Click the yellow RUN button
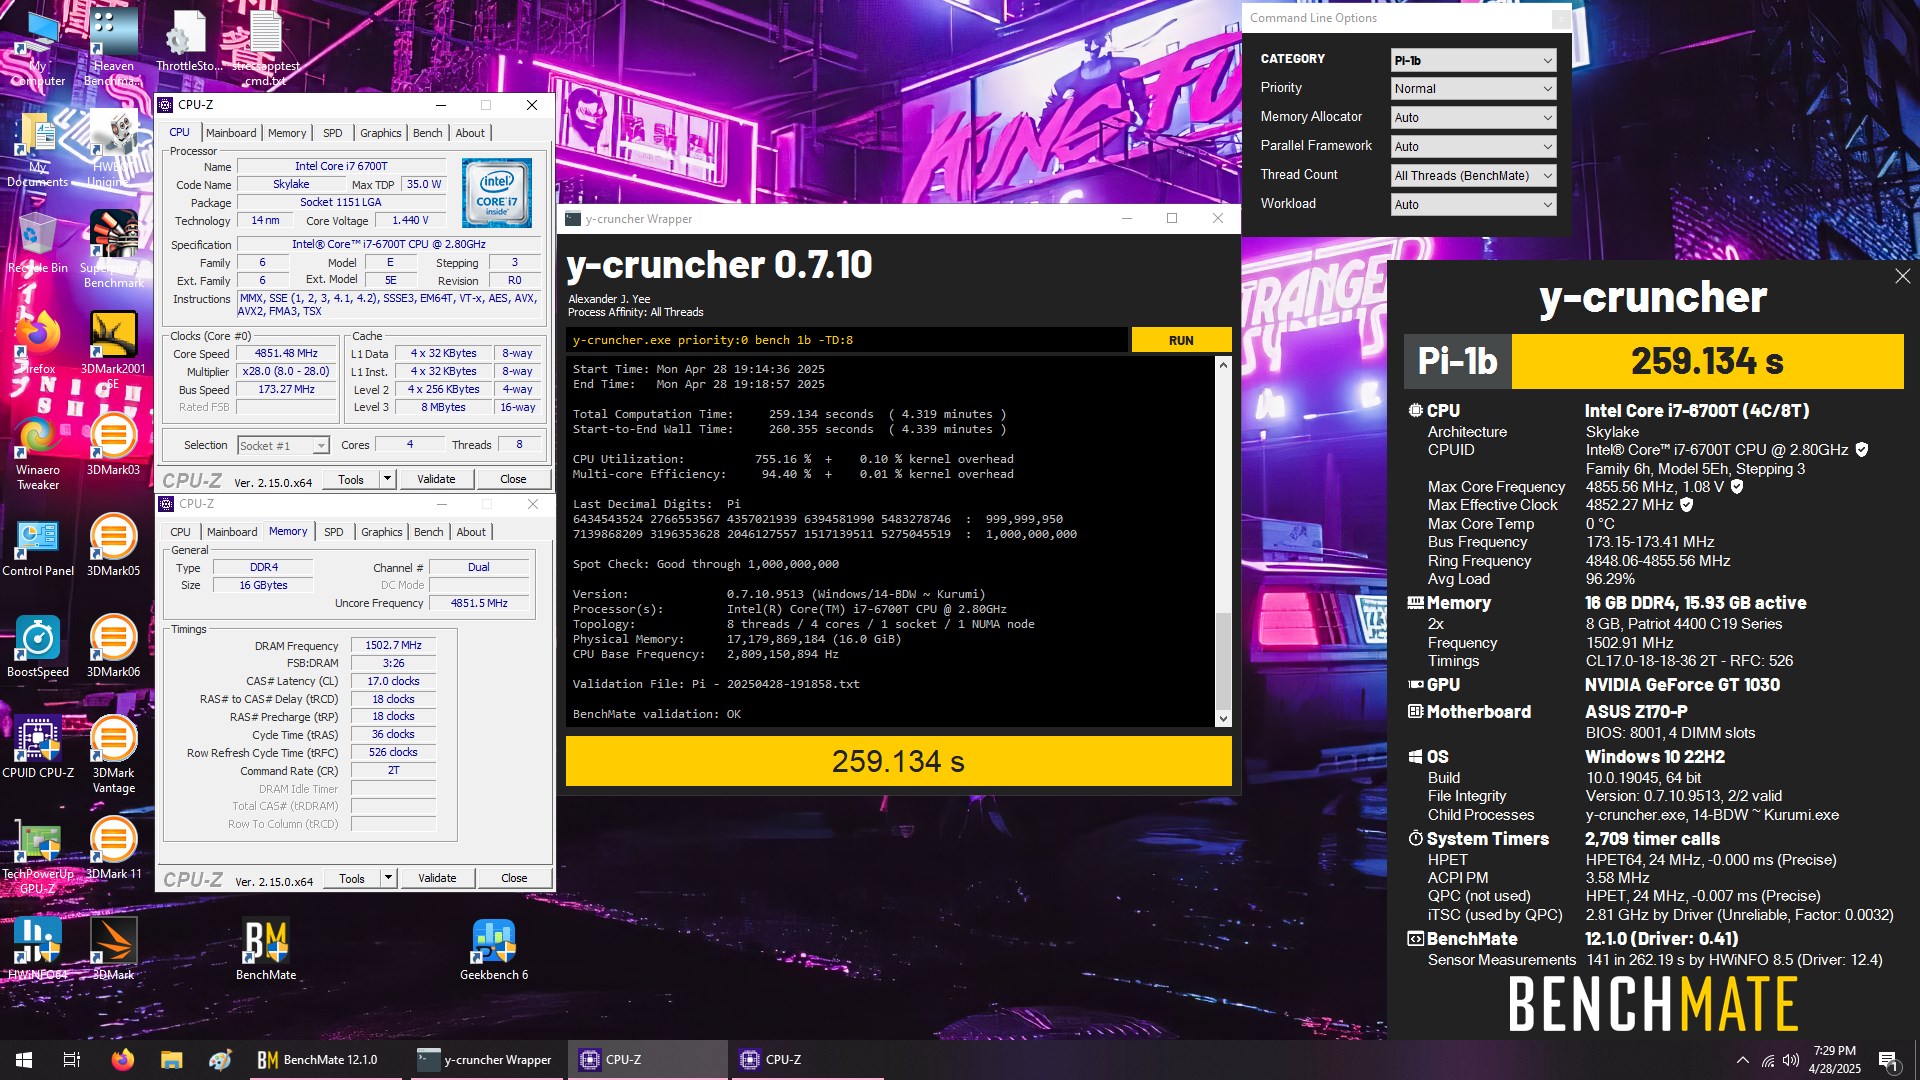Screen dimensions: 1920x1080 click(1181, 340)
